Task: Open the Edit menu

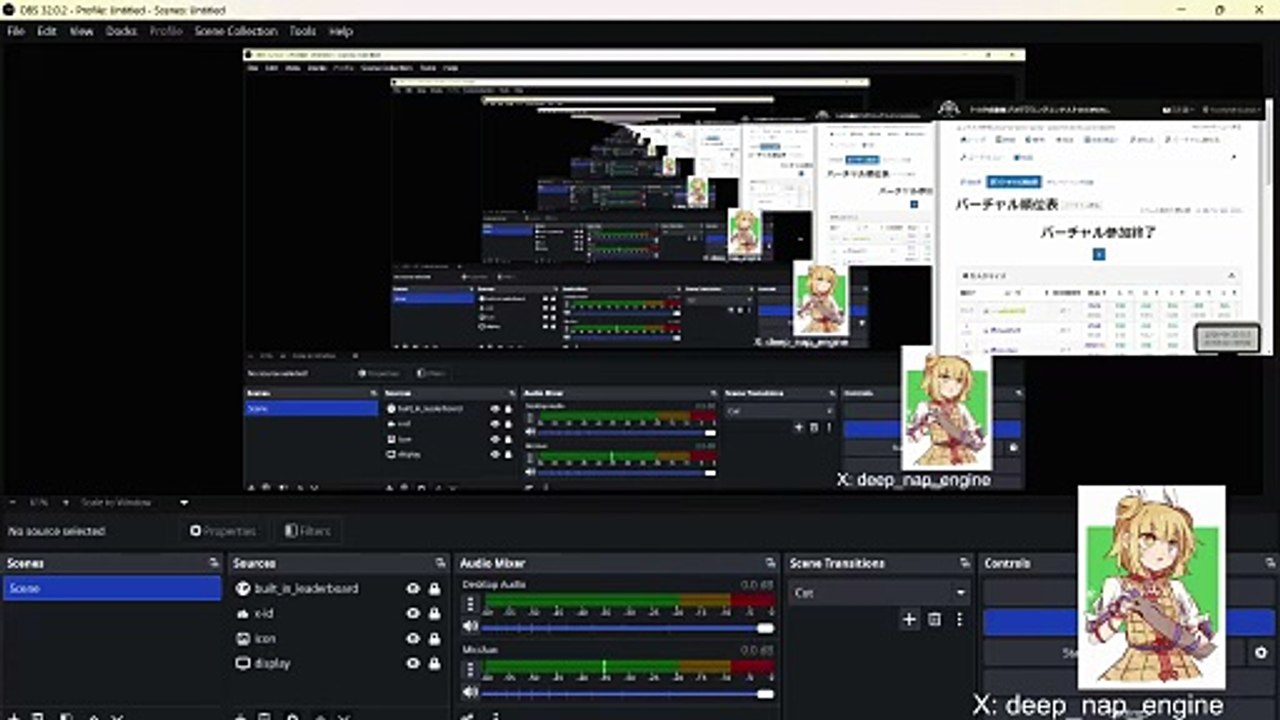Action: [x=47, y=31]
